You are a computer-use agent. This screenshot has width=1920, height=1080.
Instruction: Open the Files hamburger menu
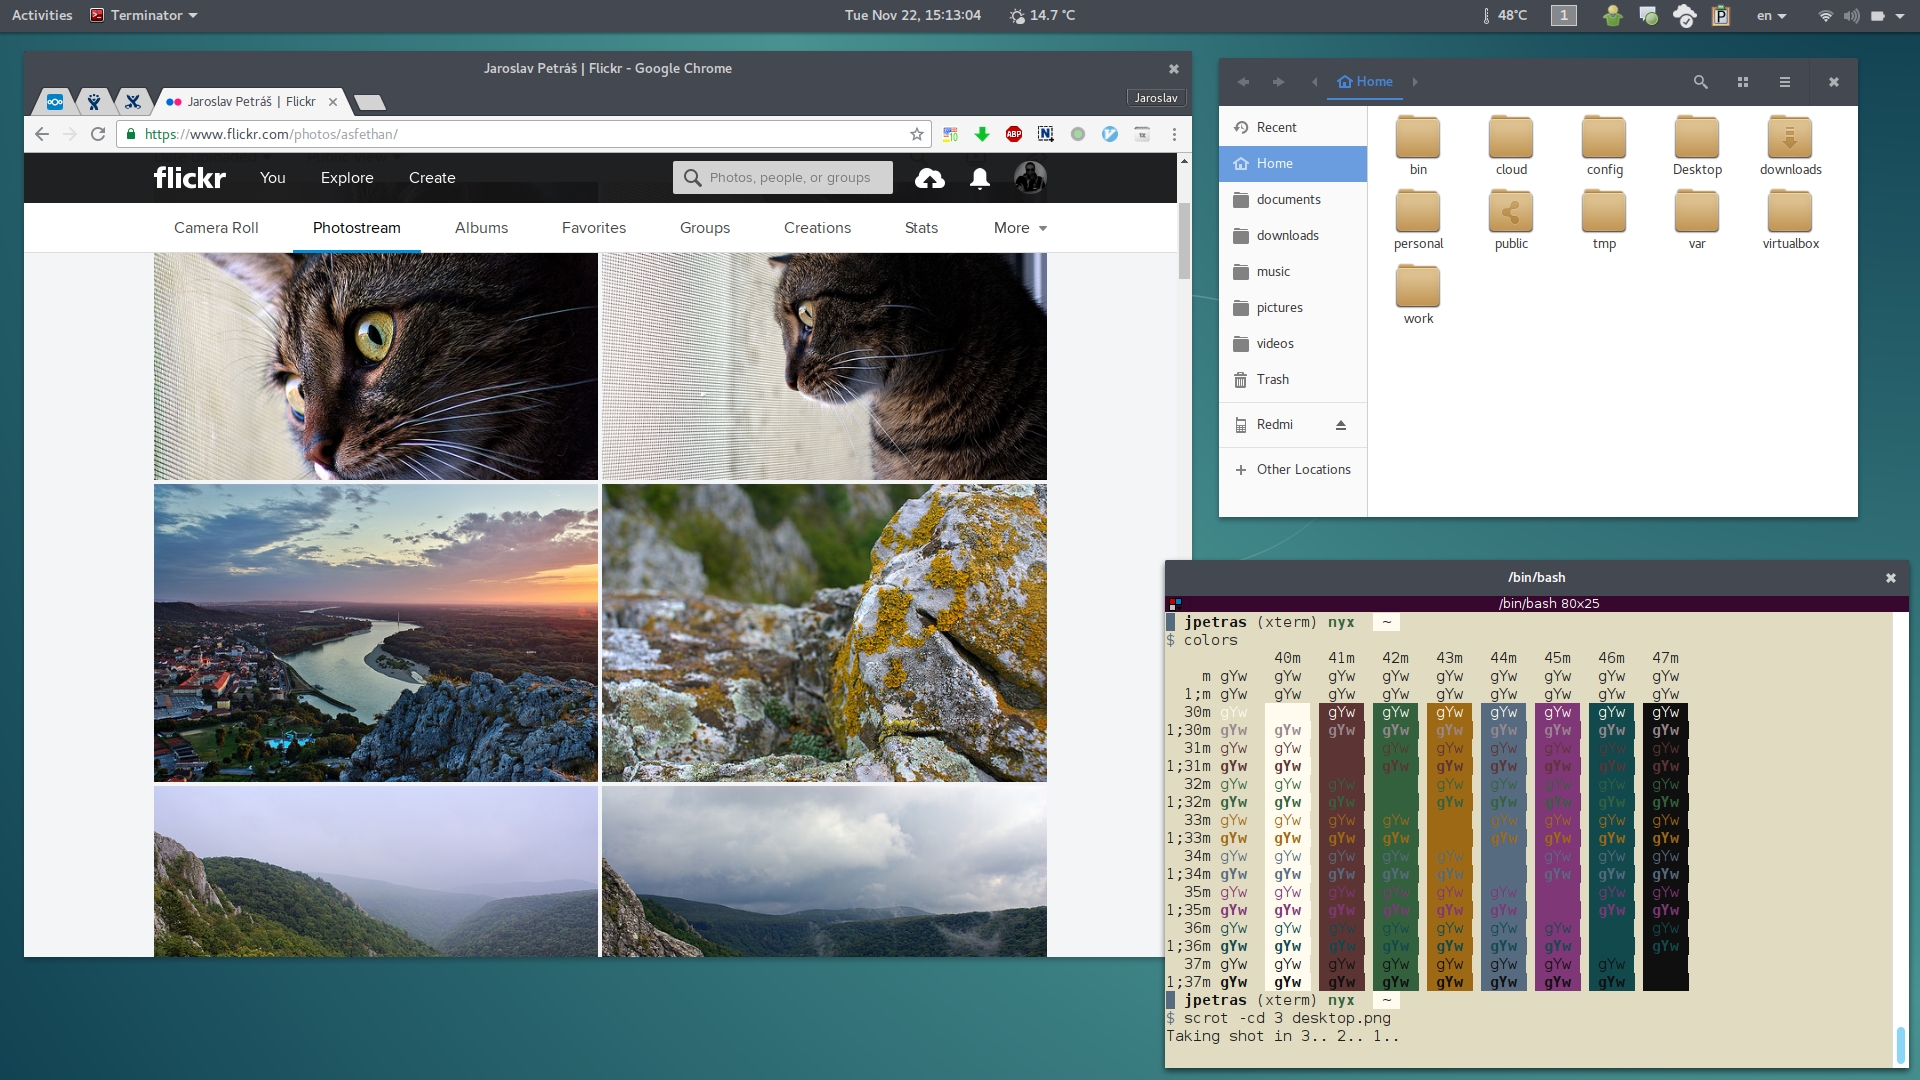1785,82
